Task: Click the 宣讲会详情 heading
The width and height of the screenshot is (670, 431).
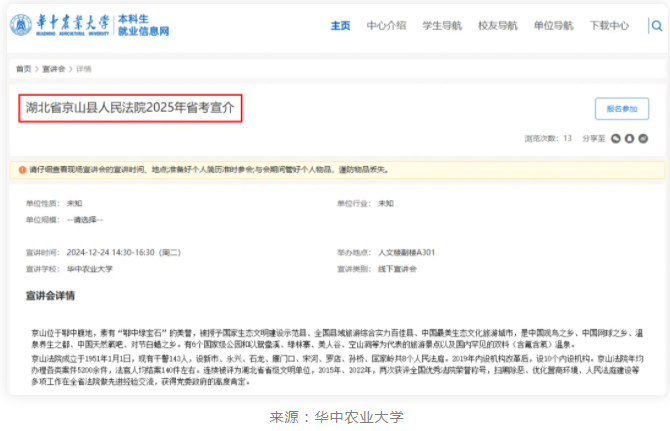Action: pos(50,296)
